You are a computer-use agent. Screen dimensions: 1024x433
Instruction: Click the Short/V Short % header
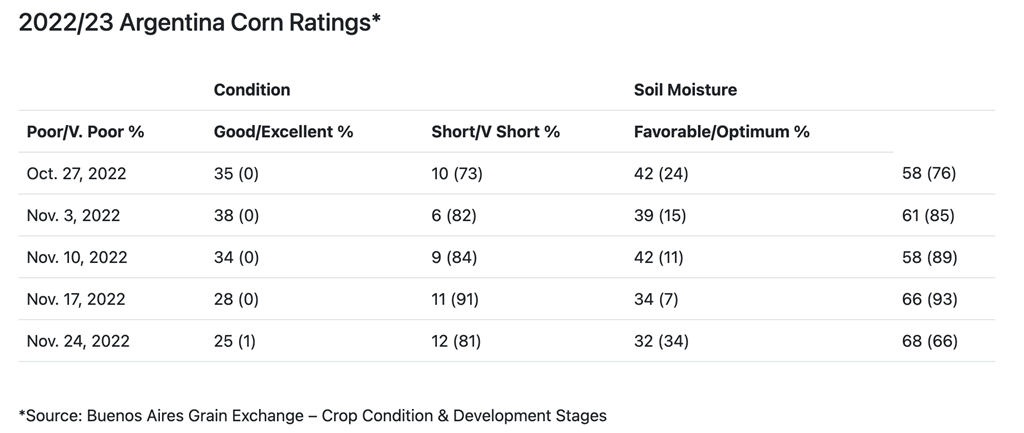point(495,132)
